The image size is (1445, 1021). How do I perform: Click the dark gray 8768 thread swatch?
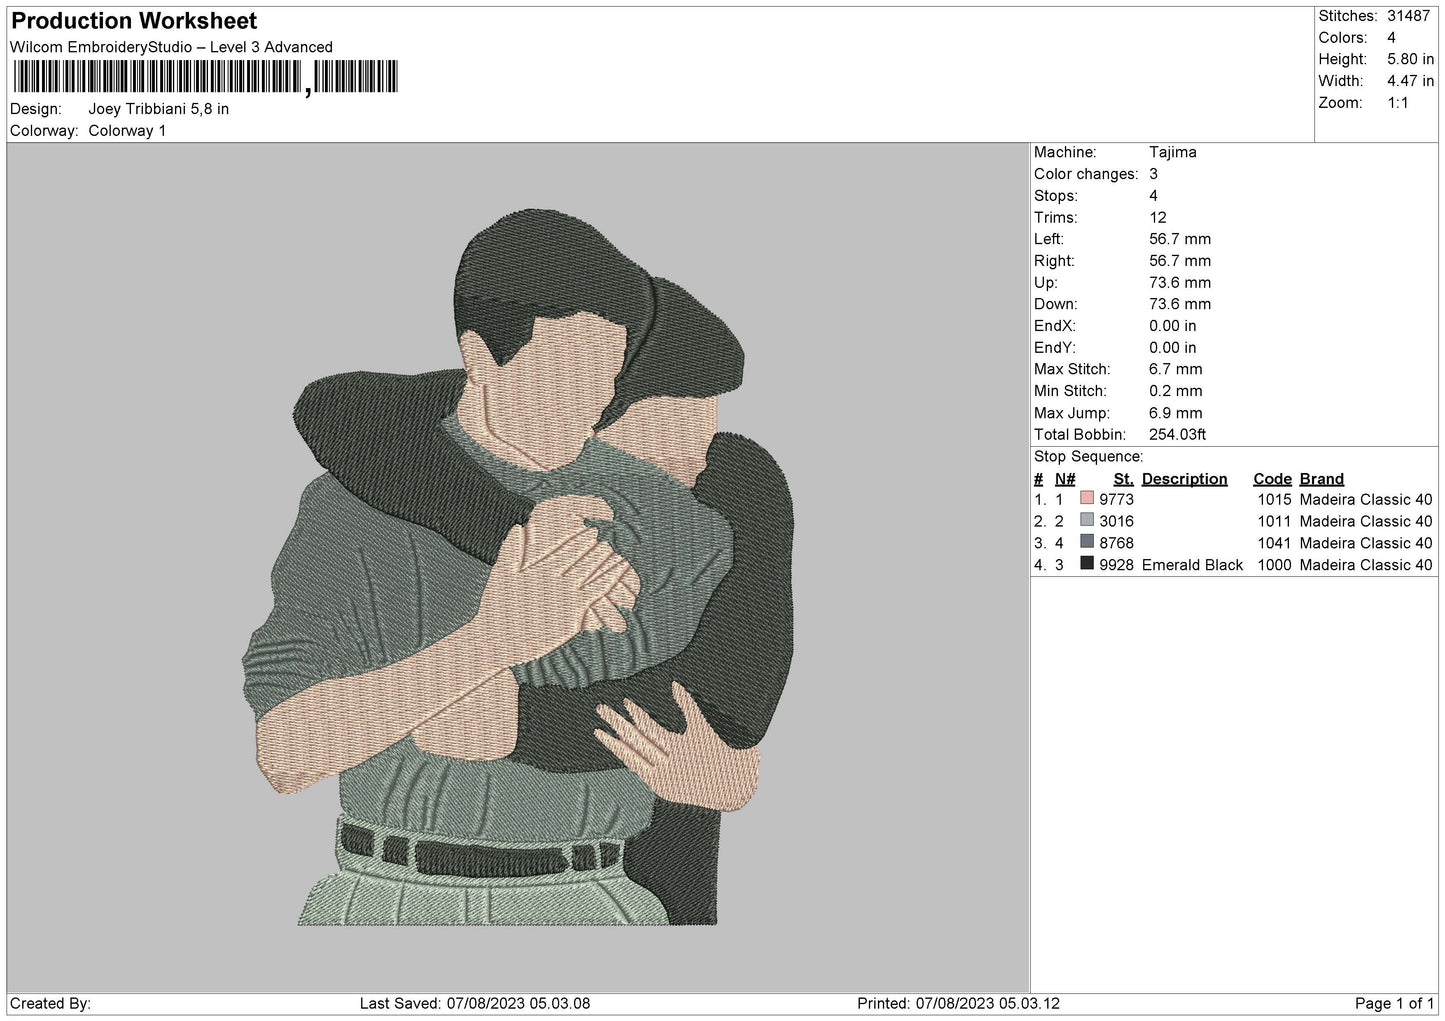[x=1087, y=542]
